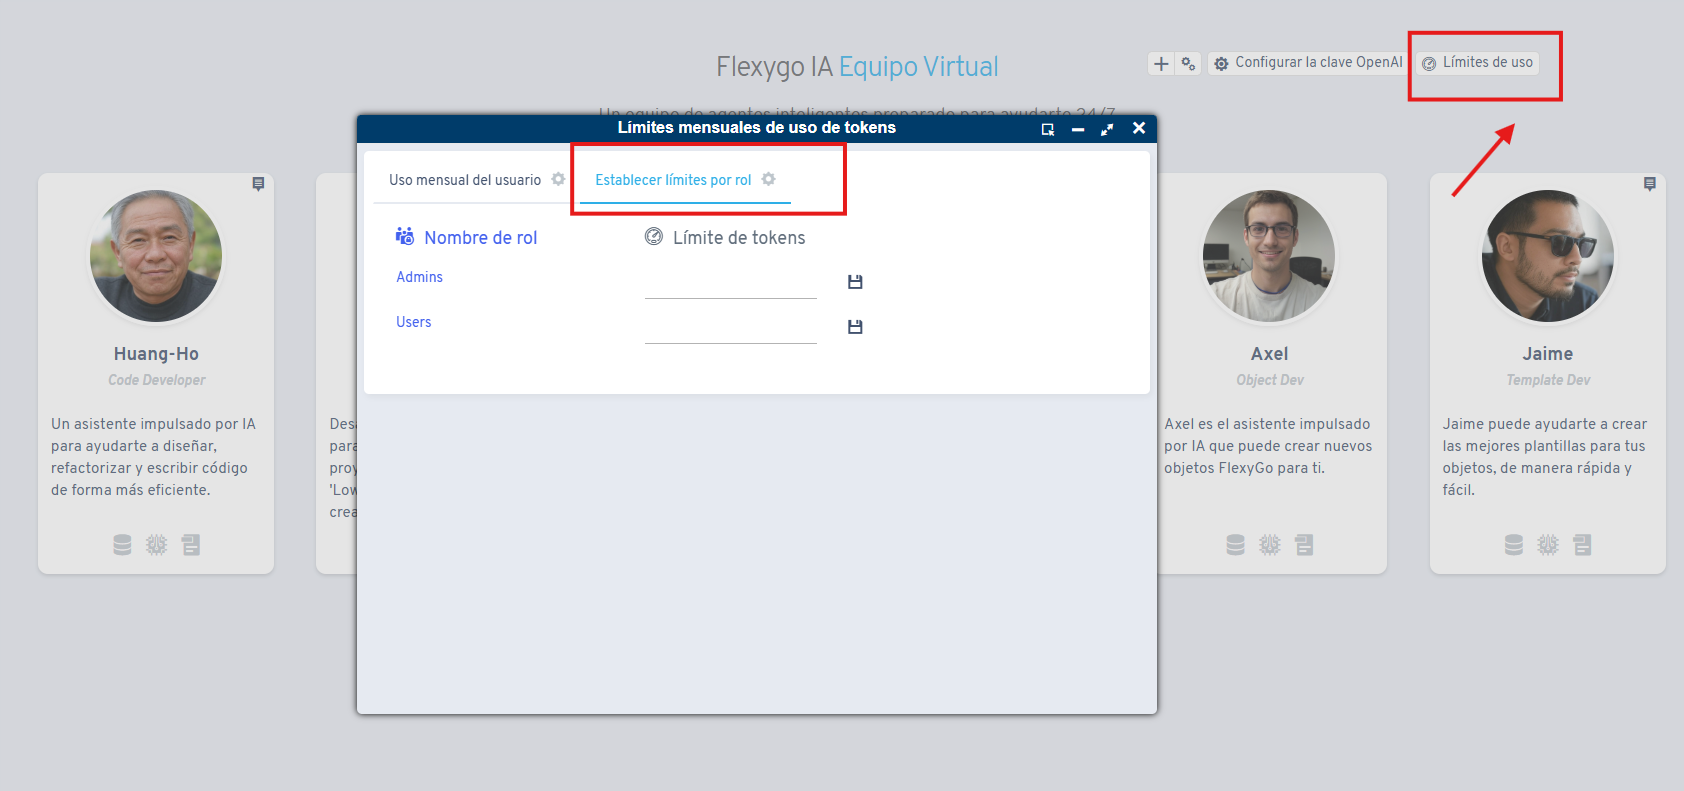This screenshot has width=1684, height=791.
Task: Click document icon on Huang-Ho card
Action: [191, 545]
